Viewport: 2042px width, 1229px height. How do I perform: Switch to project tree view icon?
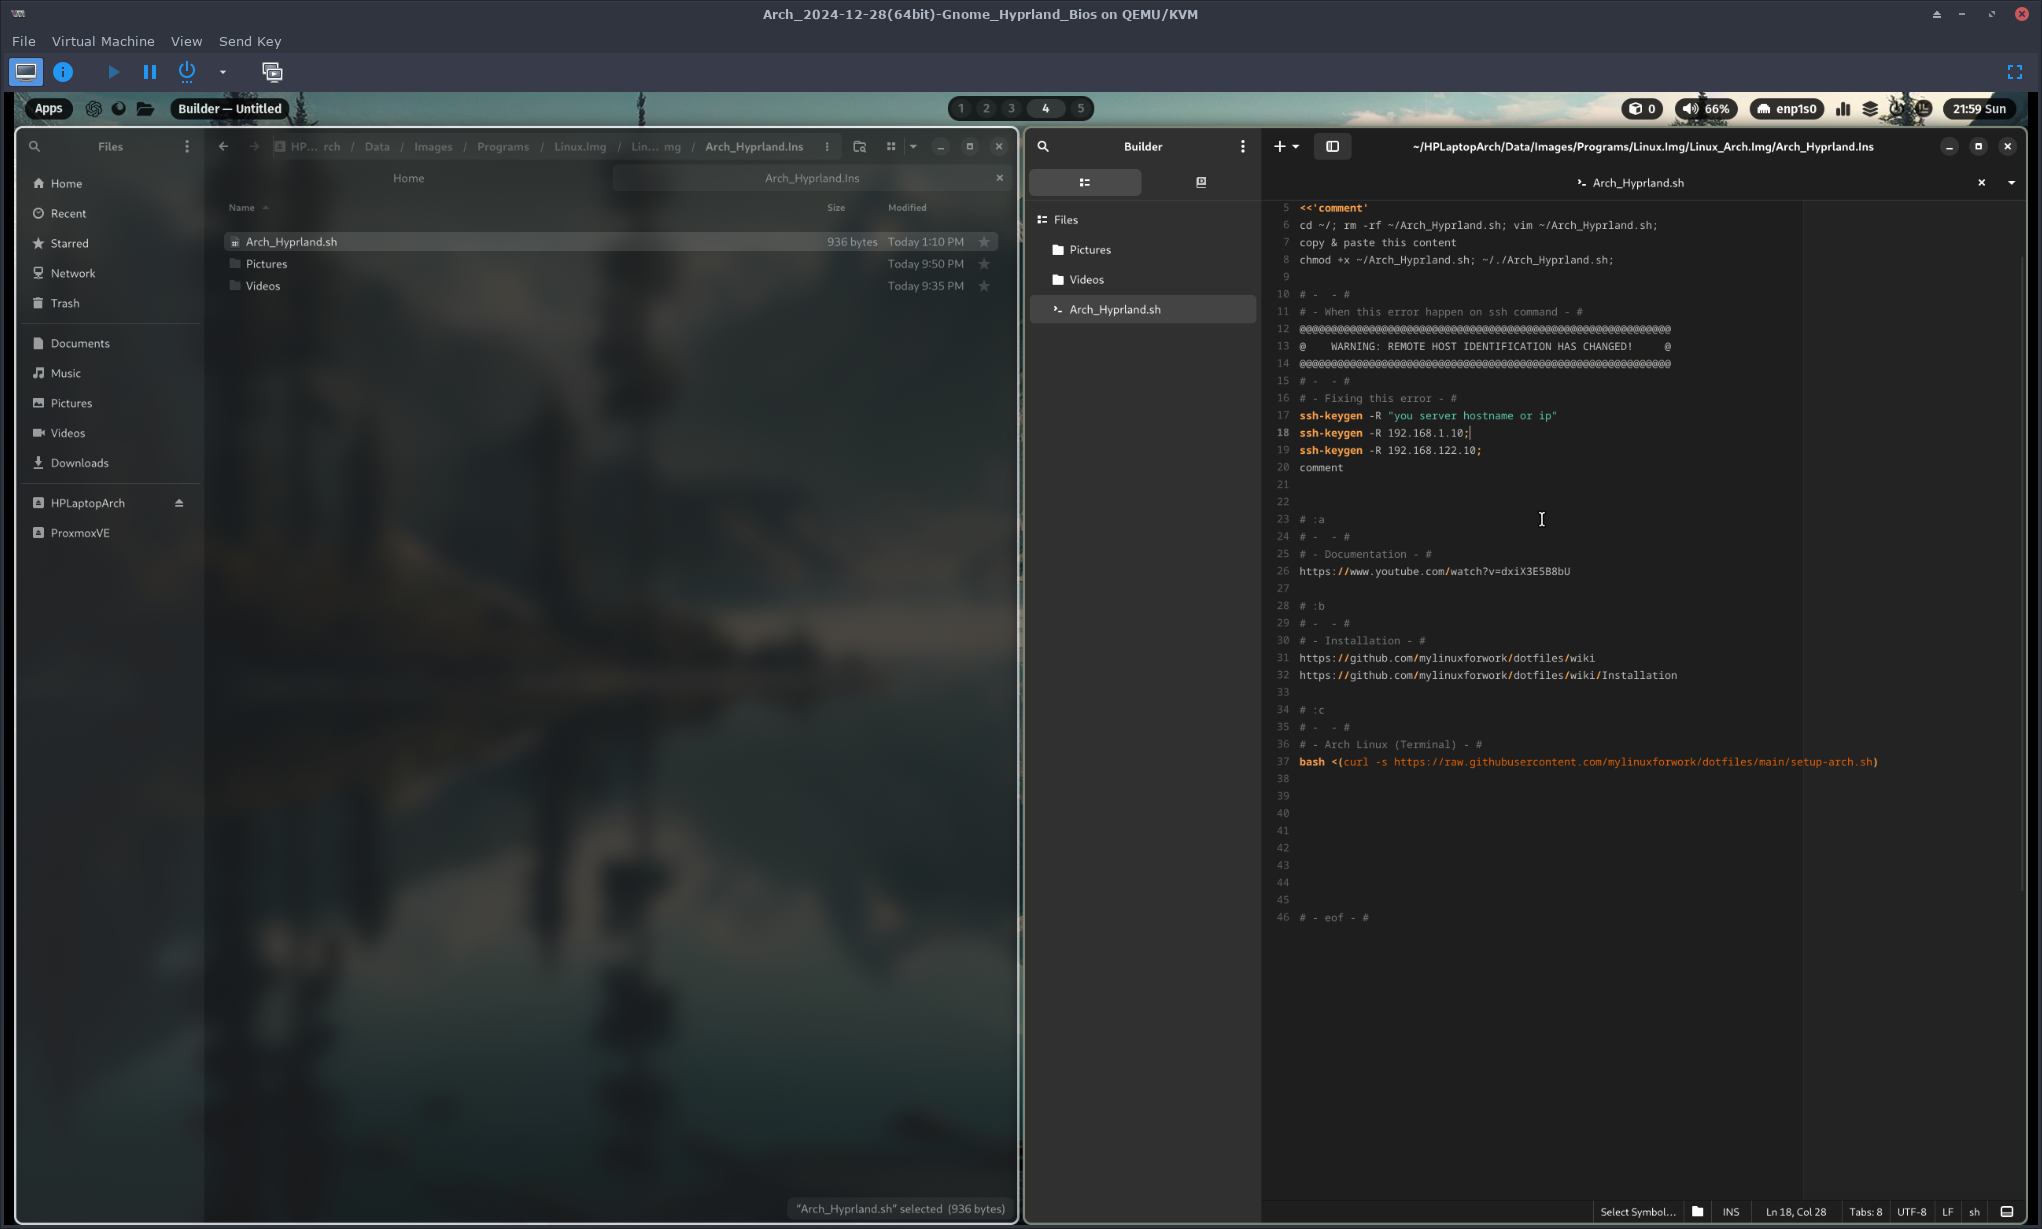tap(1084, 182)
